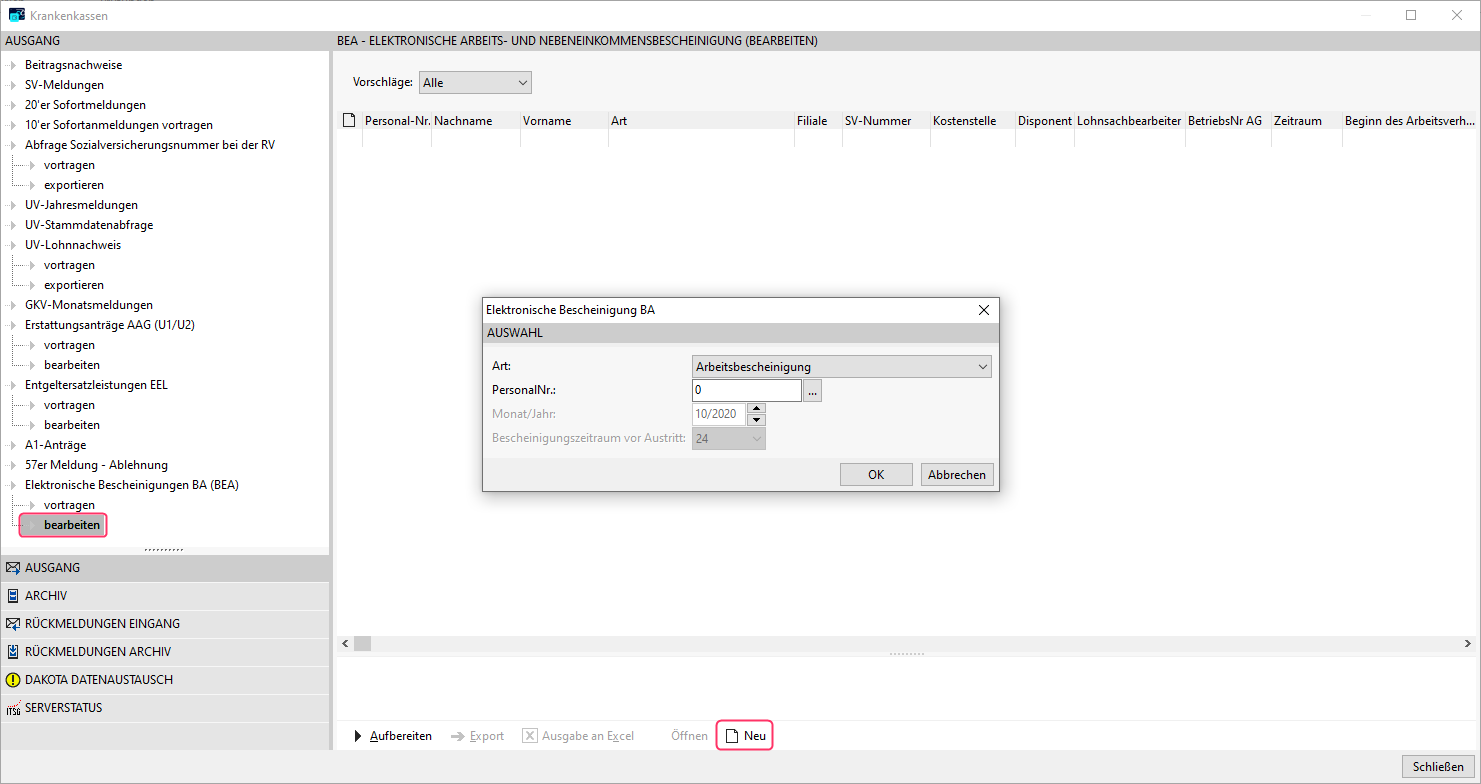Click the Öffnen button

click(x=689, y=736)
